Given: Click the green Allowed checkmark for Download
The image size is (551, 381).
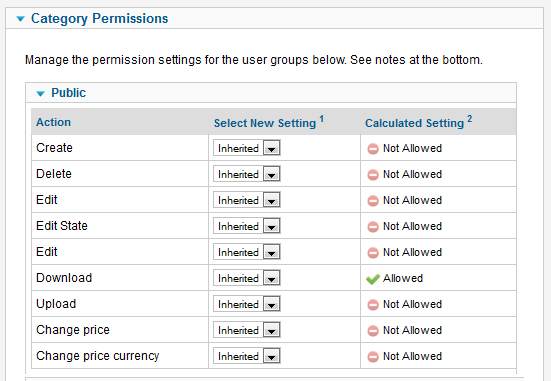Looking at the screenshot, I should point(373,279).
